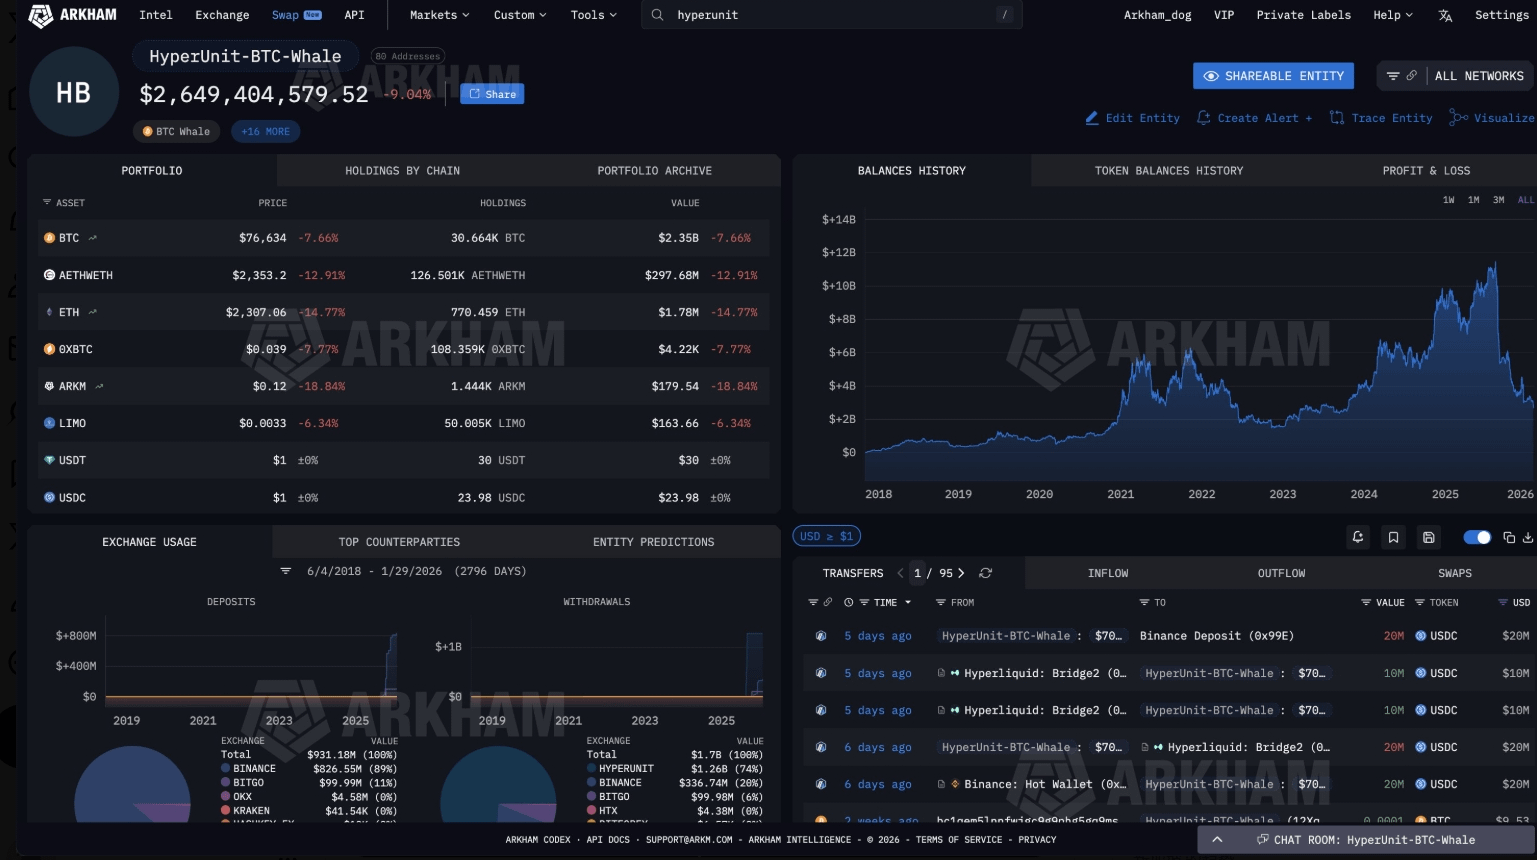Viewport: 1537px width, 860px height.
Task: Click Create Alert +
Action: click(x=1254, y=118)
